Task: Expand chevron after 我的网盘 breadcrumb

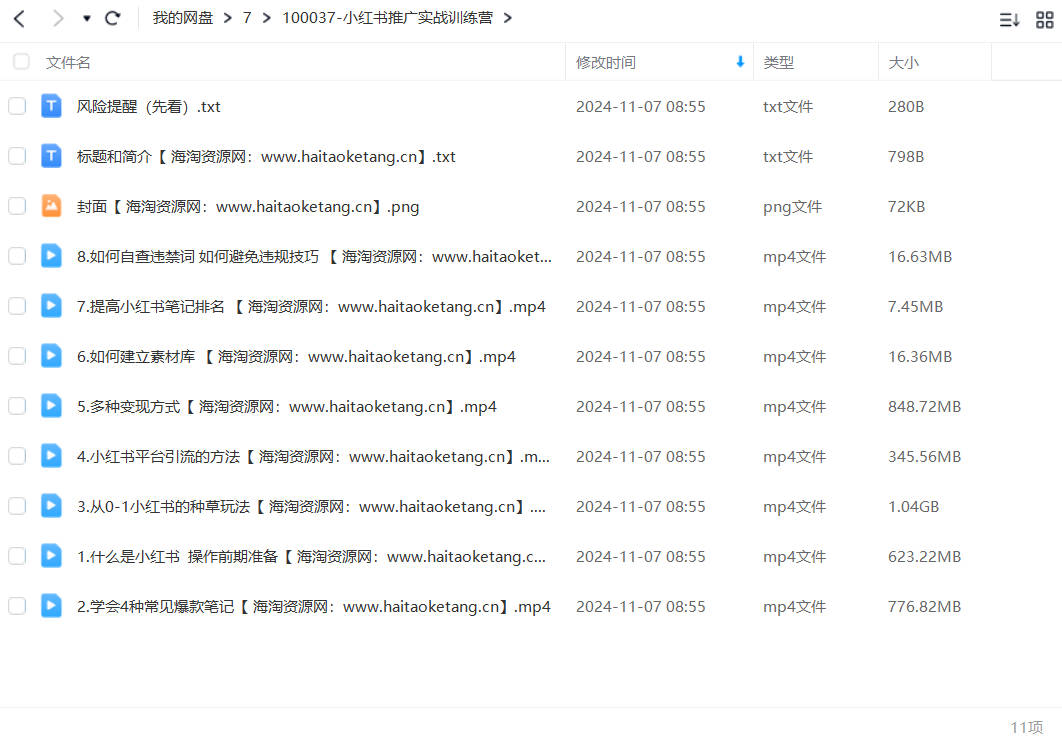Action: (x=228, y=18)
